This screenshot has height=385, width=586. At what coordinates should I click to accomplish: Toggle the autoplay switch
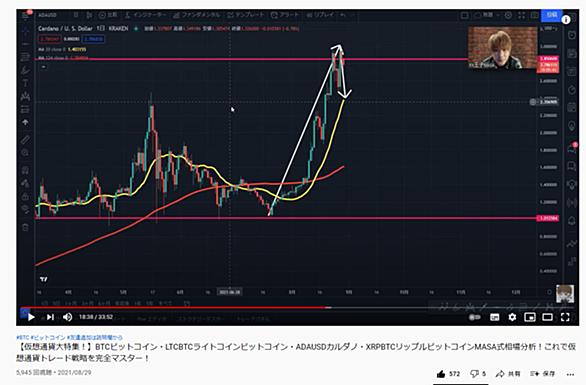tap(475, 317)
